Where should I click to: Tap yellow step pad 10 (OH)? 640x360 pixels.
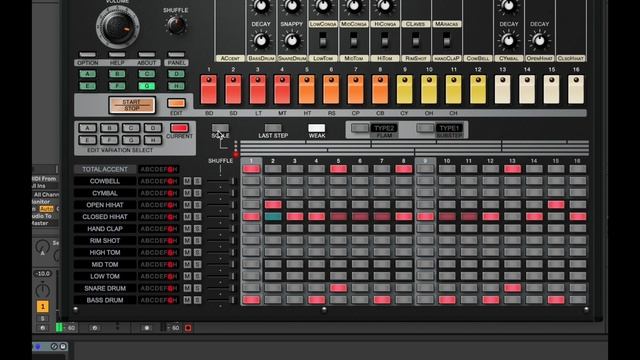click(429, 89)
